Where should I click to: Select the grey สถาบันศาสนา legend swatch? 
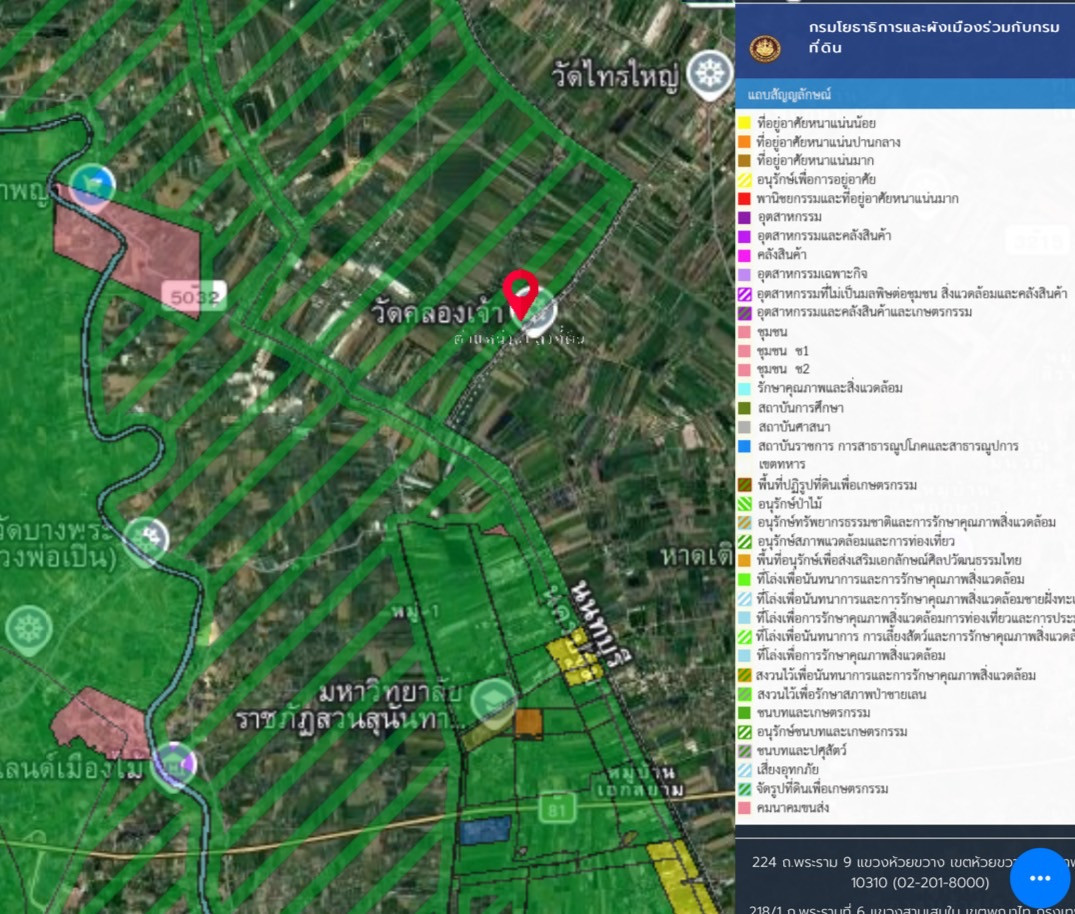coord(744,426)
